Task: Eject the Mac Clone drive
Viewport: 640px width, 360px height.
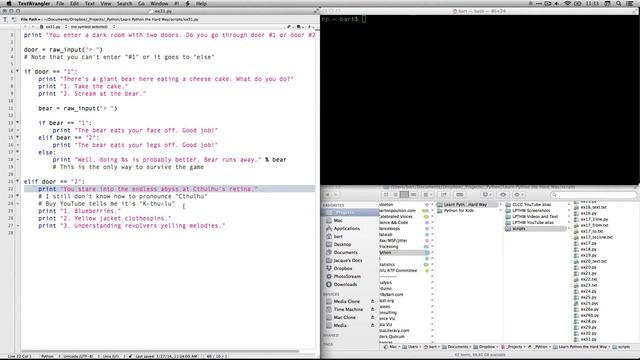Action: (372, 317)
